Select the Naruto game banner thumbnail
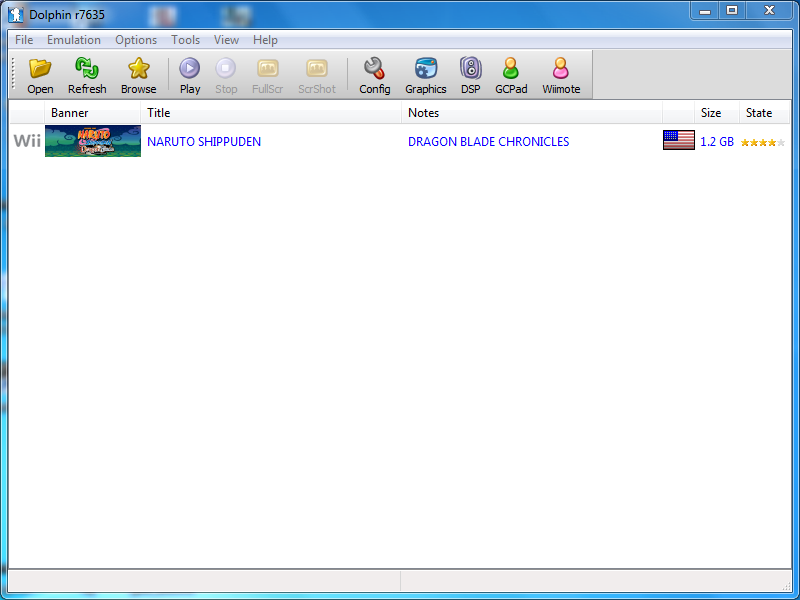The width and height of the screenshot is (800, 600). [93, 141]
